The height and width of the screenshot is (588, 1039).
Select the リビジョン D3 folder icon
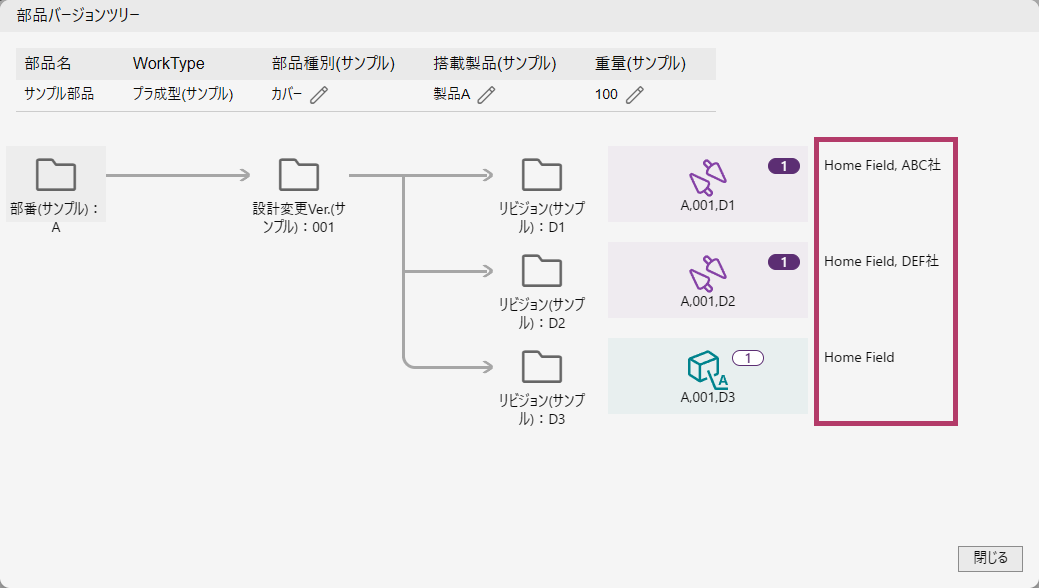pyautogui.click(x=543, y=367)
